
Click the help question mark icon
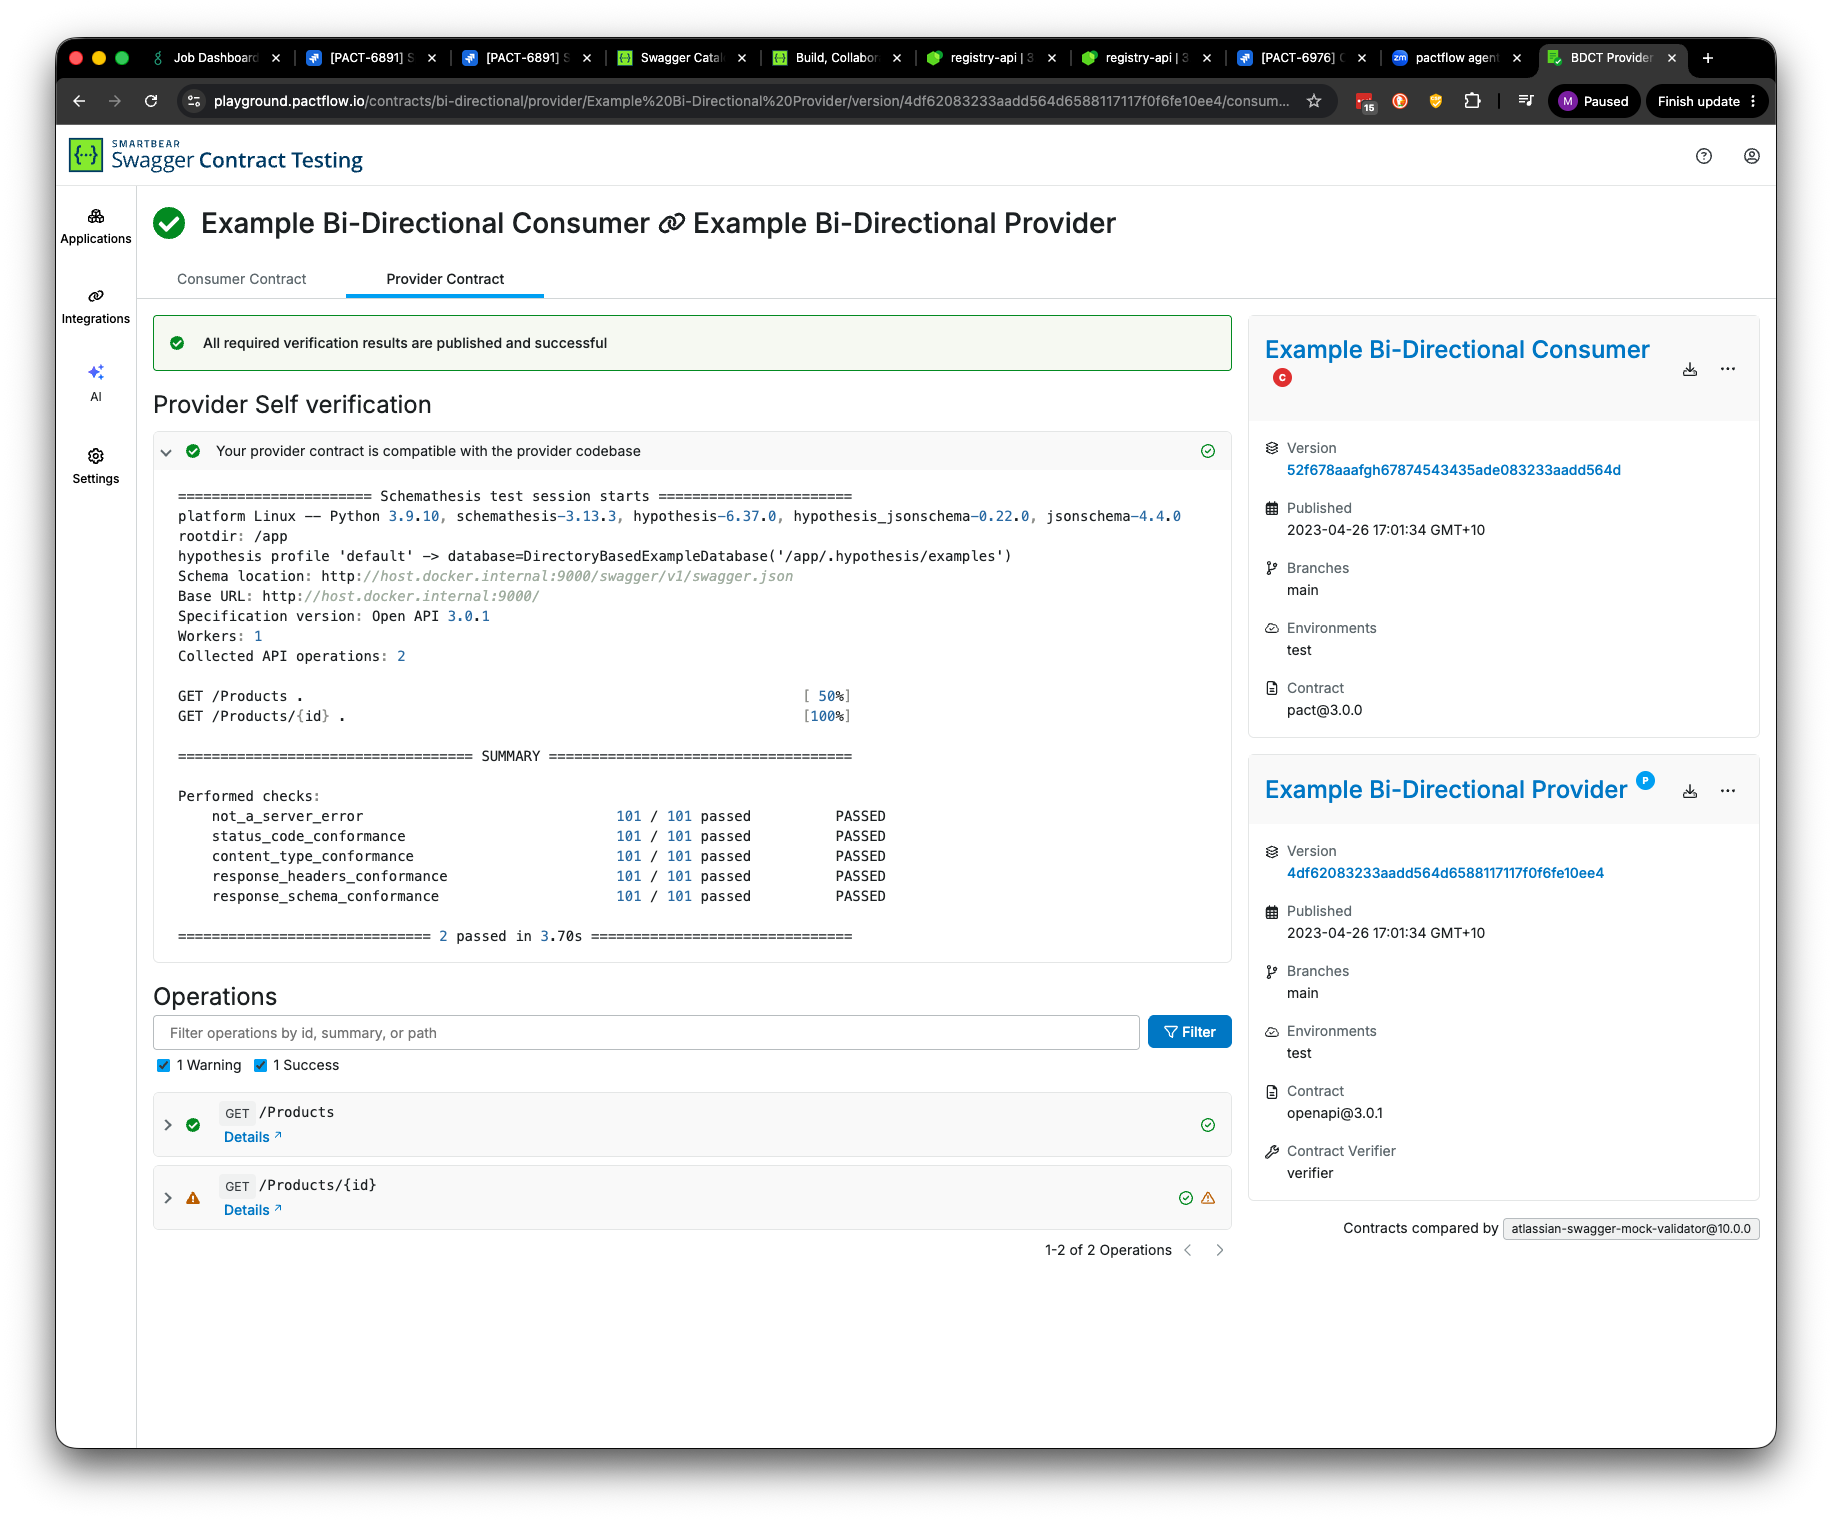click(x=1704, y=156)
